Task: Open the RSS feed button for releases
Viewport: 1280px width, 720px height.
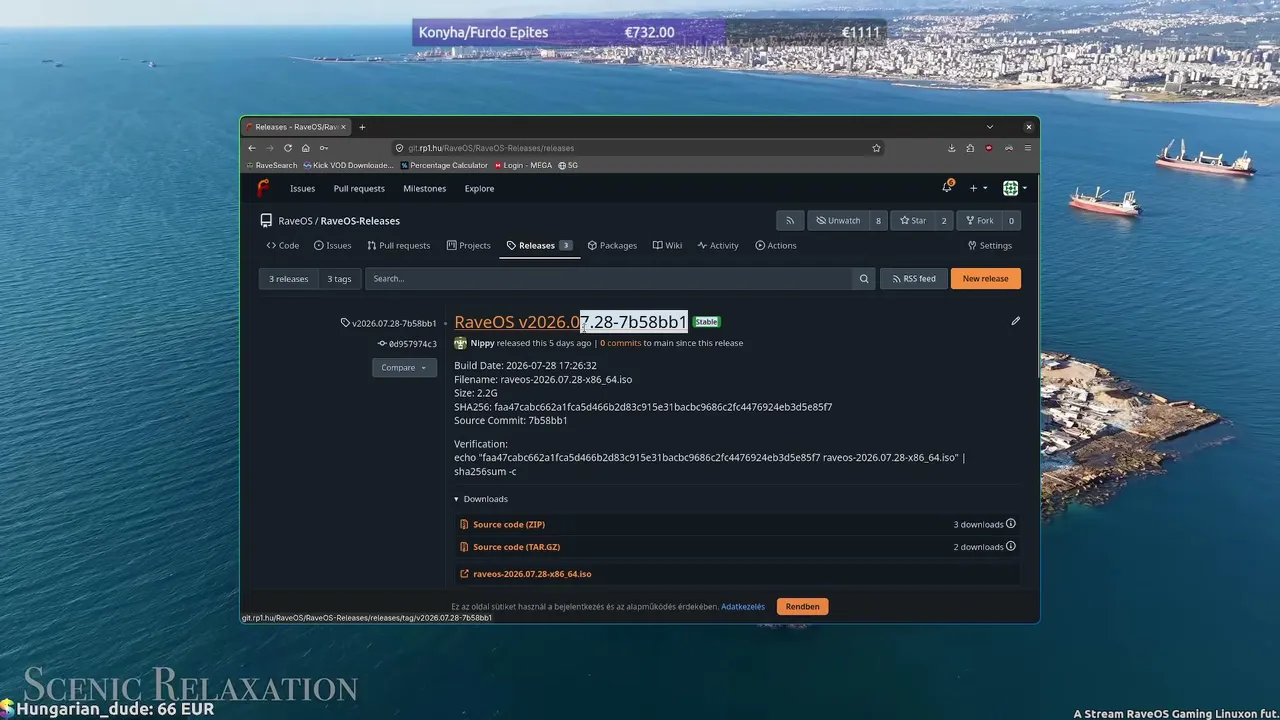Action: click(913, 279)
